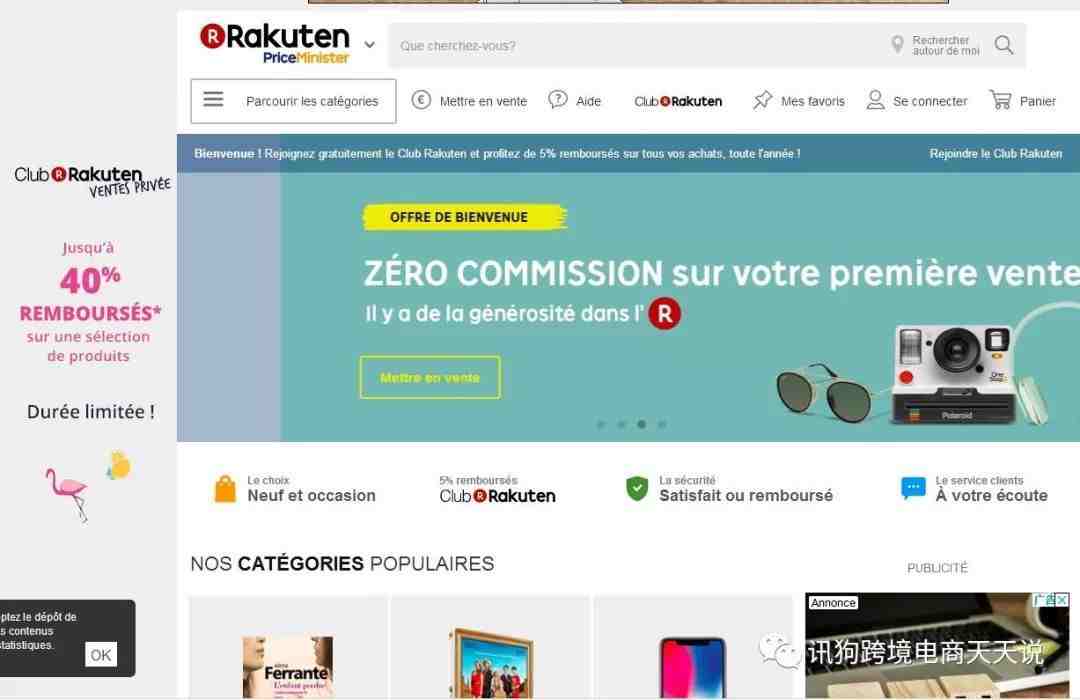
Task: Close the Annonce advertisement with the X
Action: [1063, 600]
